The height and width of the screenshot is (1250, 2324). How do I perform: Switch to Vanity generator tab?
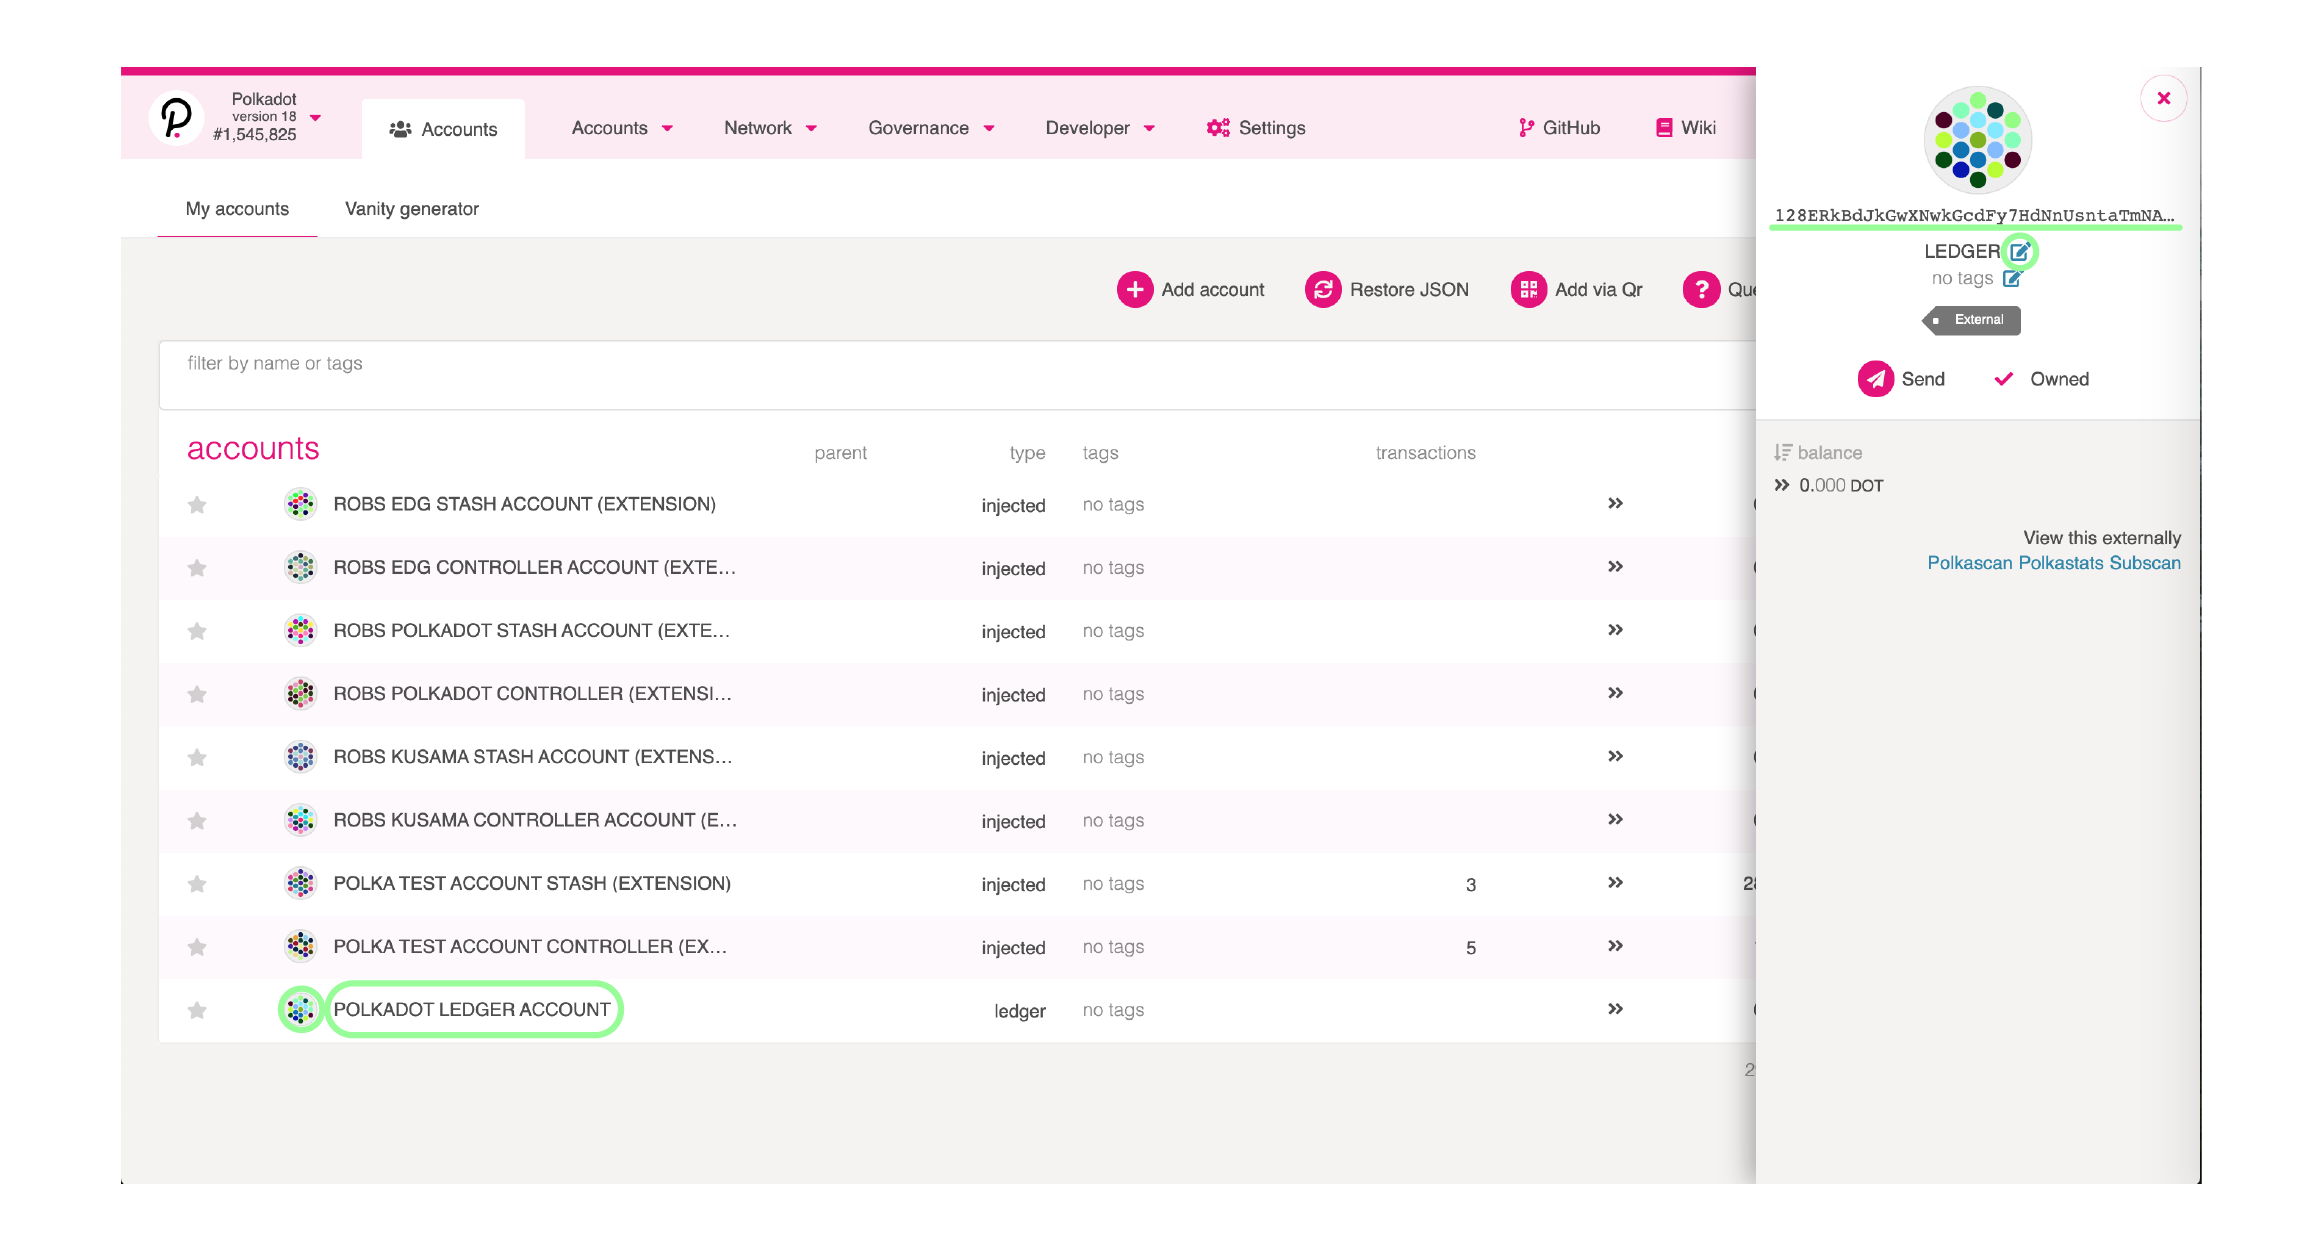(x=412, y=209)
